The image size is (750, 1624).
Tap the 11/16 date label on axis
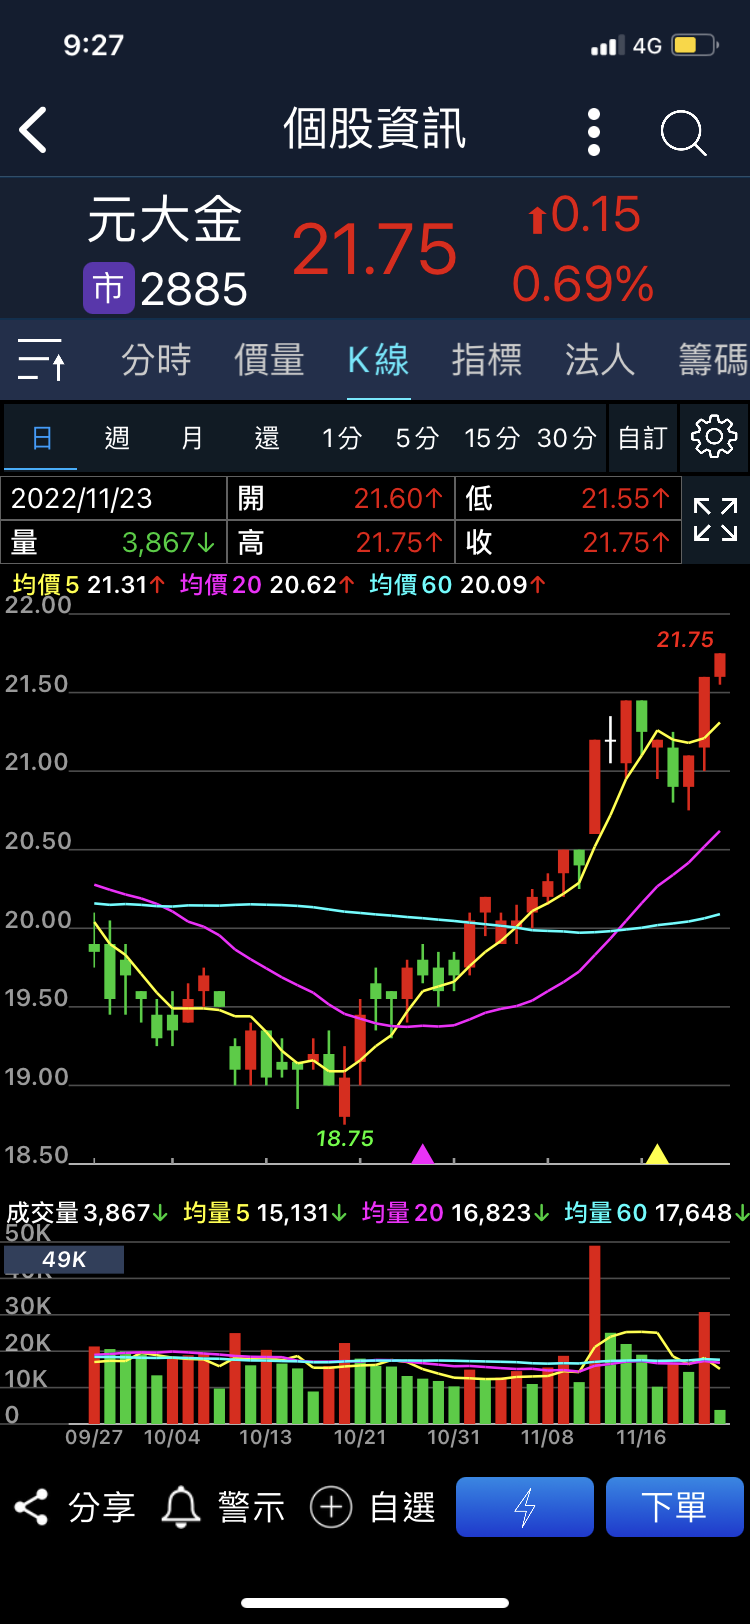pos(641,1437)
